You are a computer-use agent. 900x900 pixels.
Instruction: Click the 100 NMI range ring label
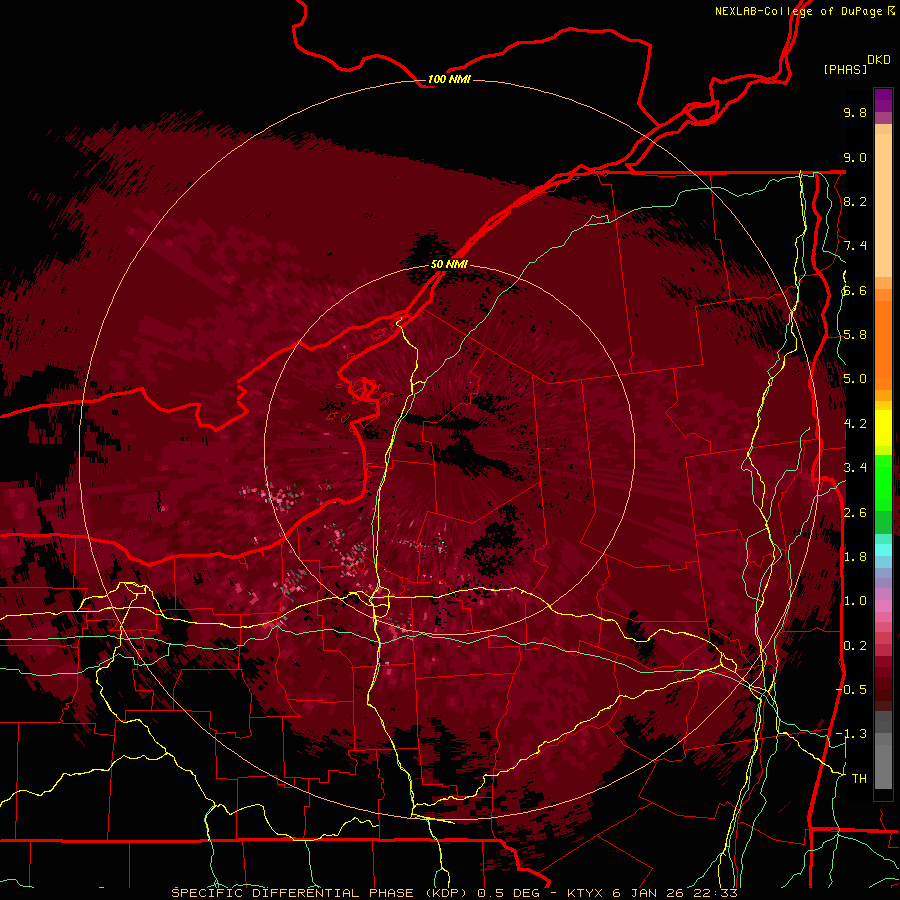pyautogui.click(x=449, y=79)
